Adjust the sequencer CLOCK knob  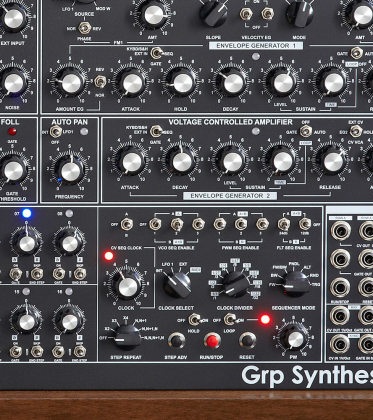tap(128, 286)
